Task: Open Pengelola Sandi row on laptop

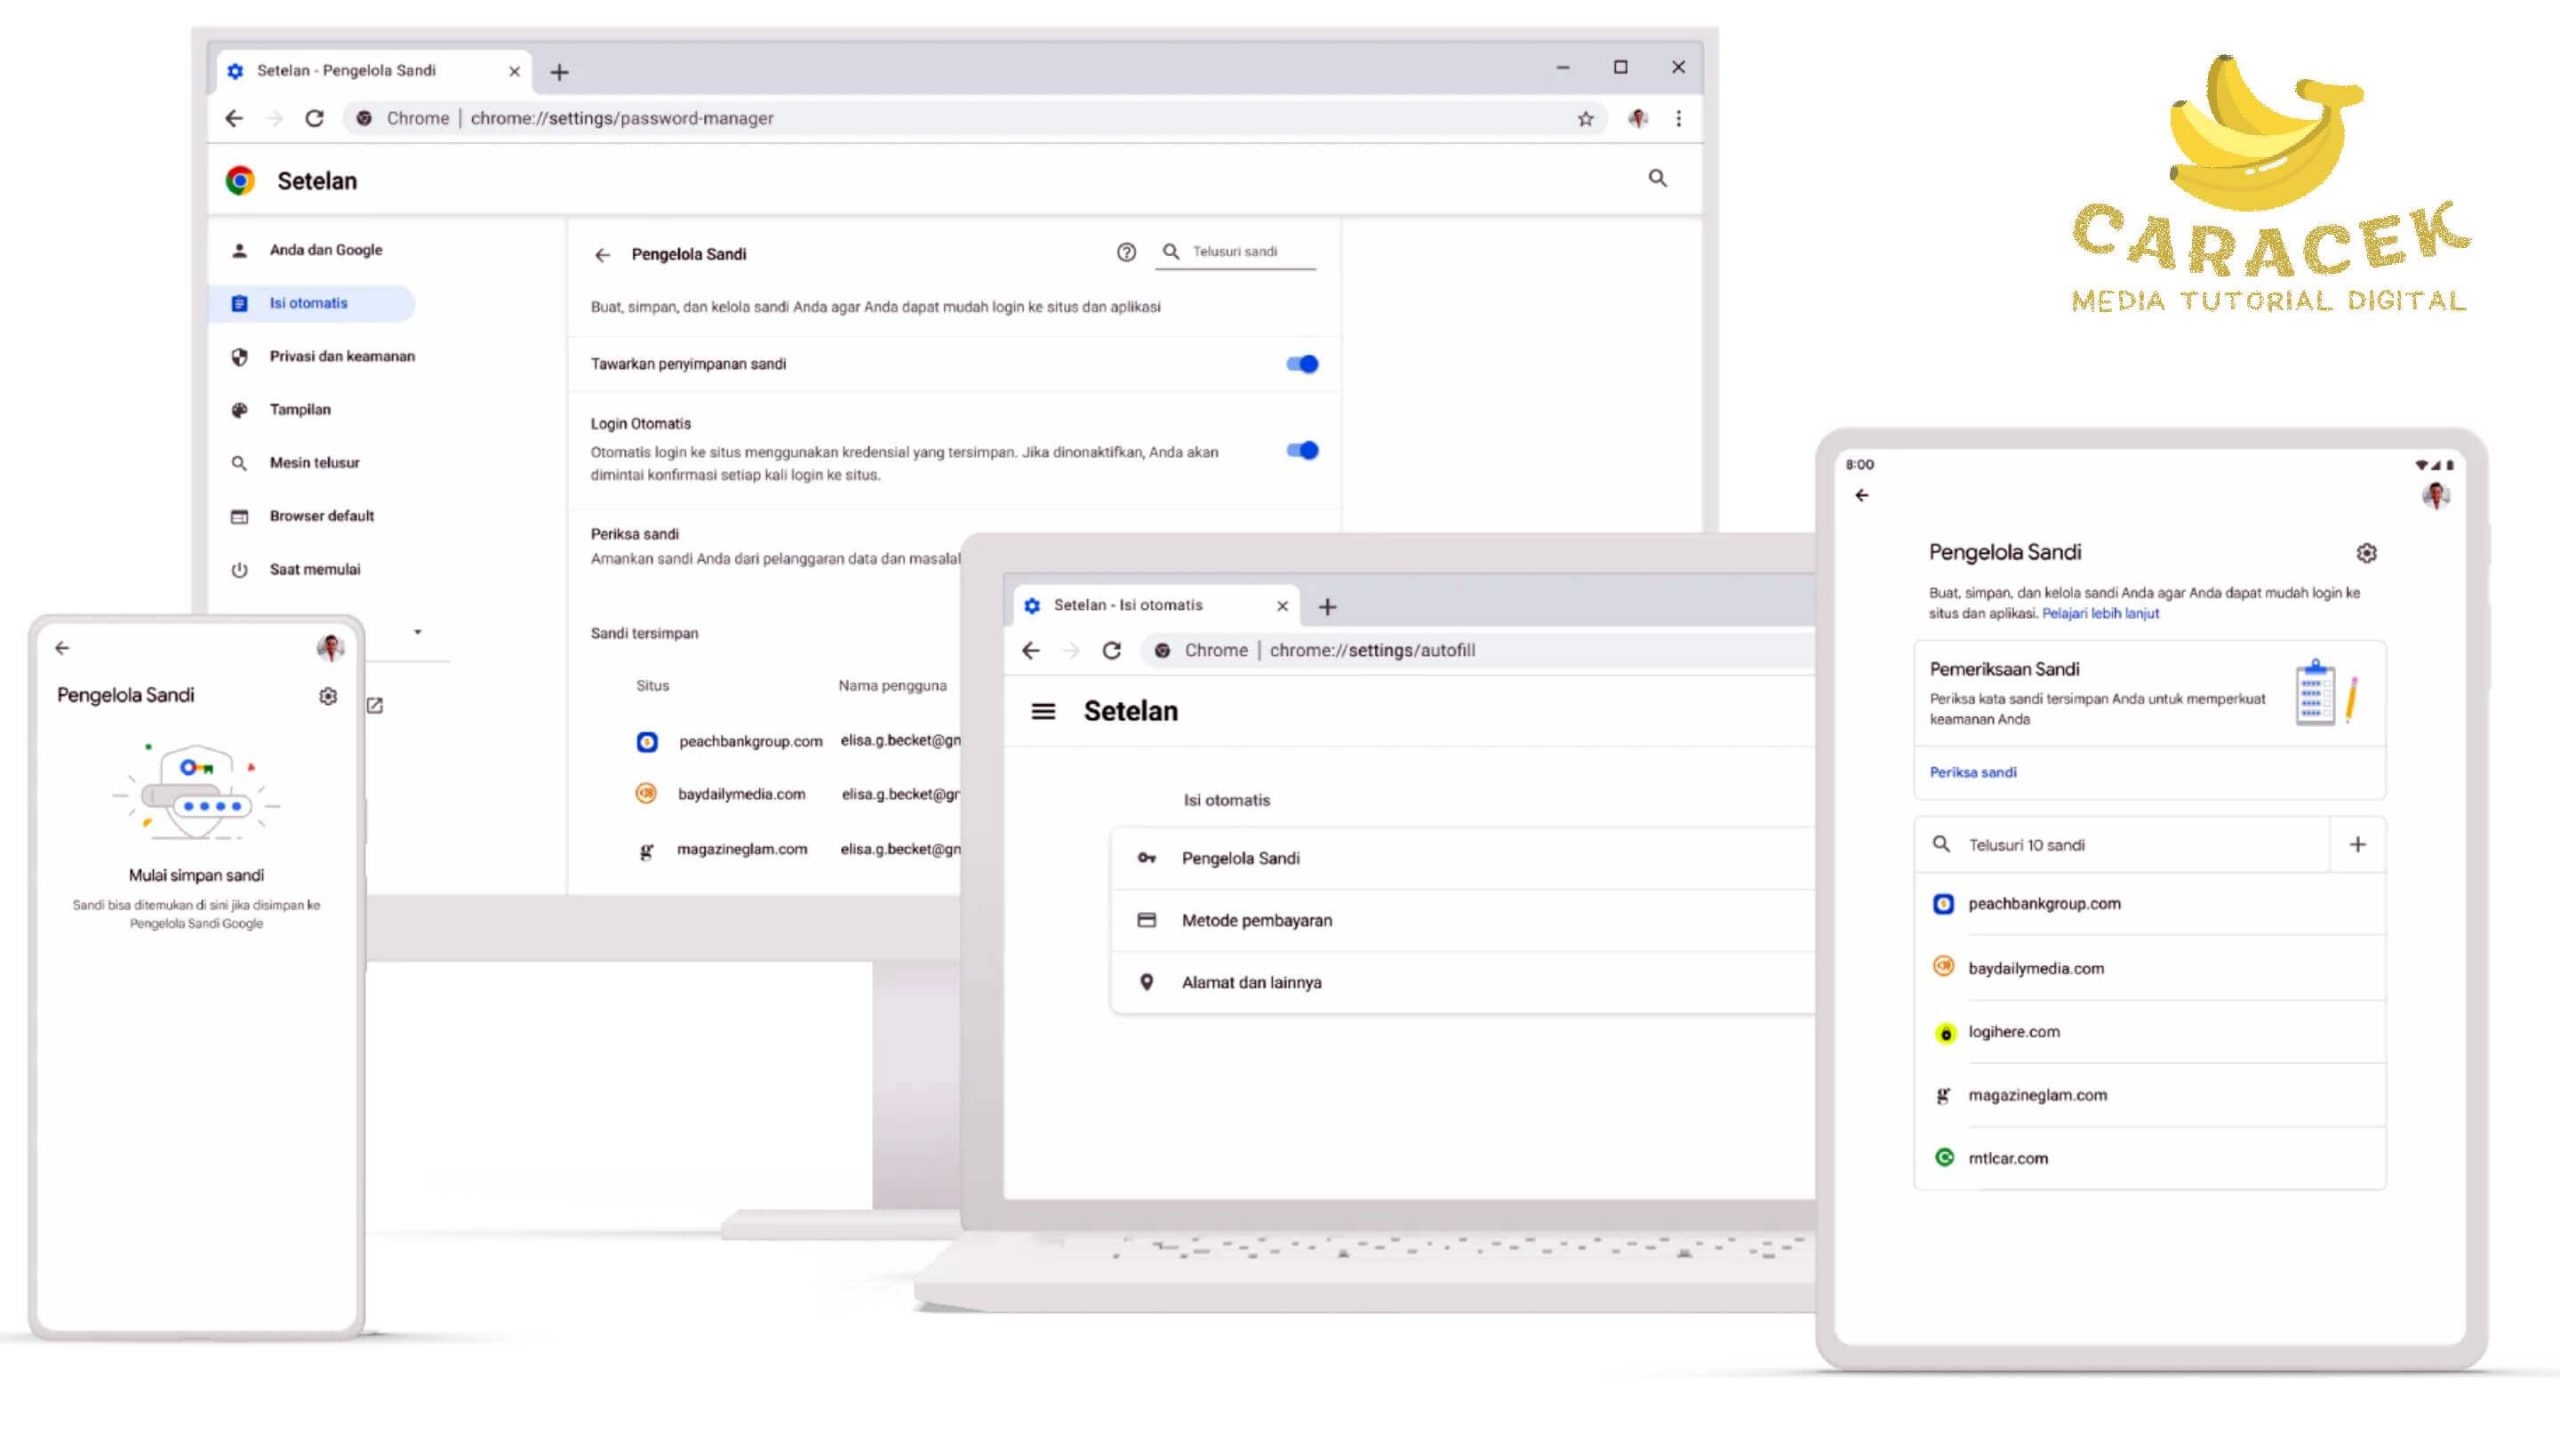Action: [1463, 858]
